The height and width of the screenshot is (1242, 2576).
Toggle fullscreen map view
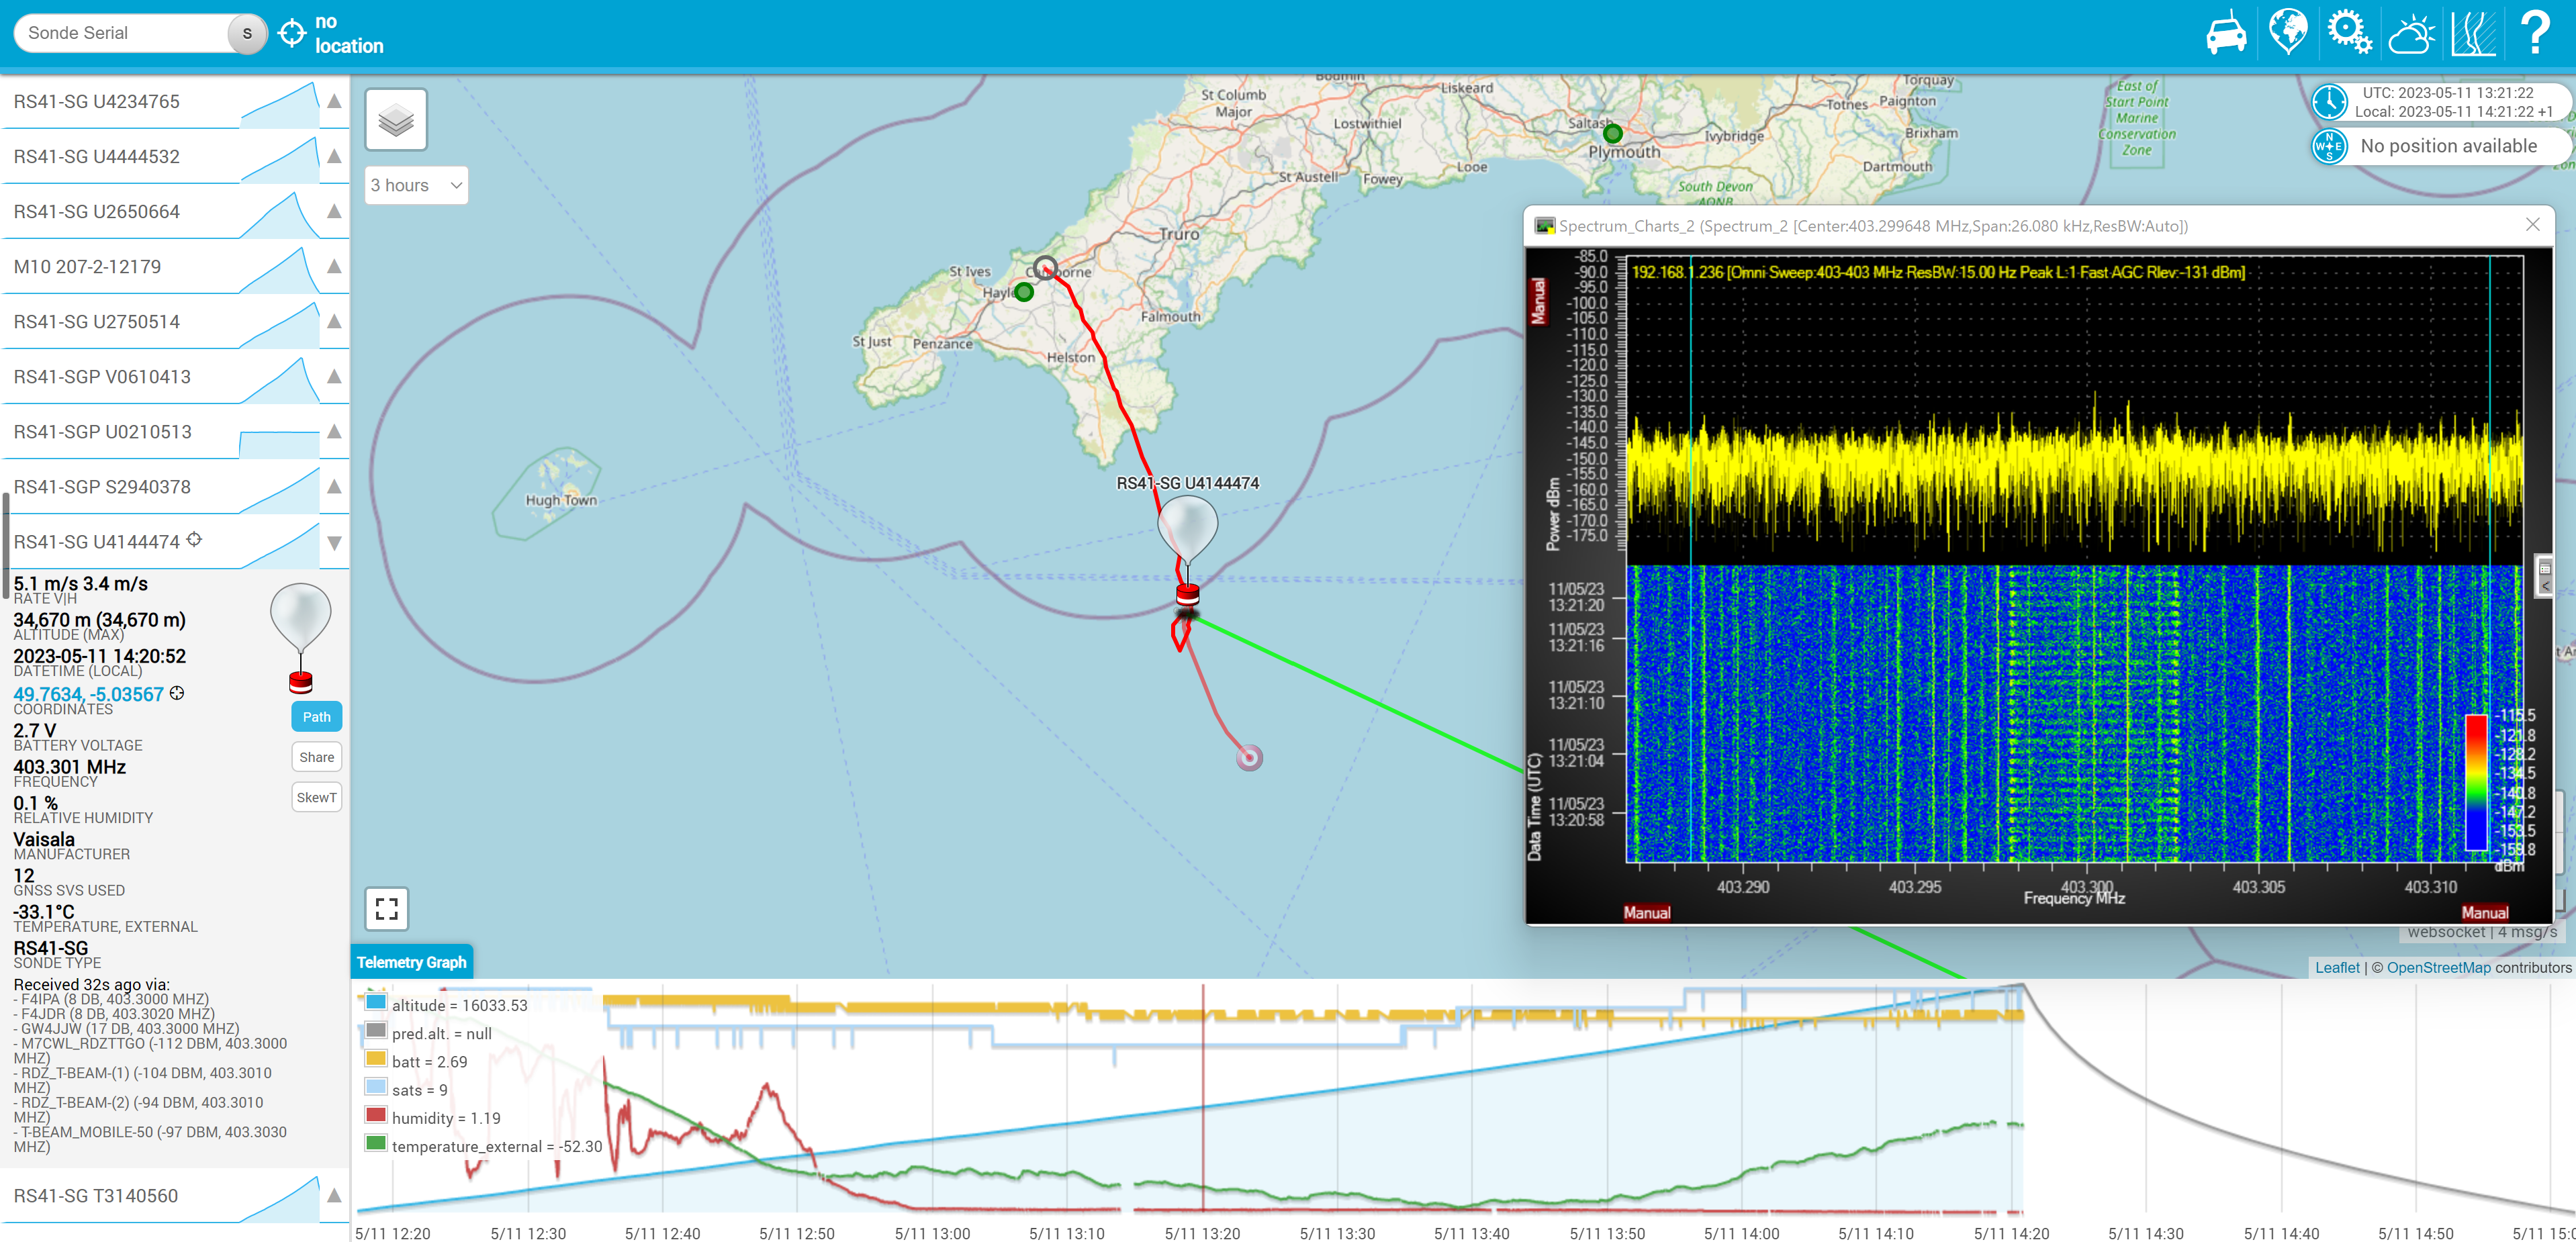(x=387, y=909)
